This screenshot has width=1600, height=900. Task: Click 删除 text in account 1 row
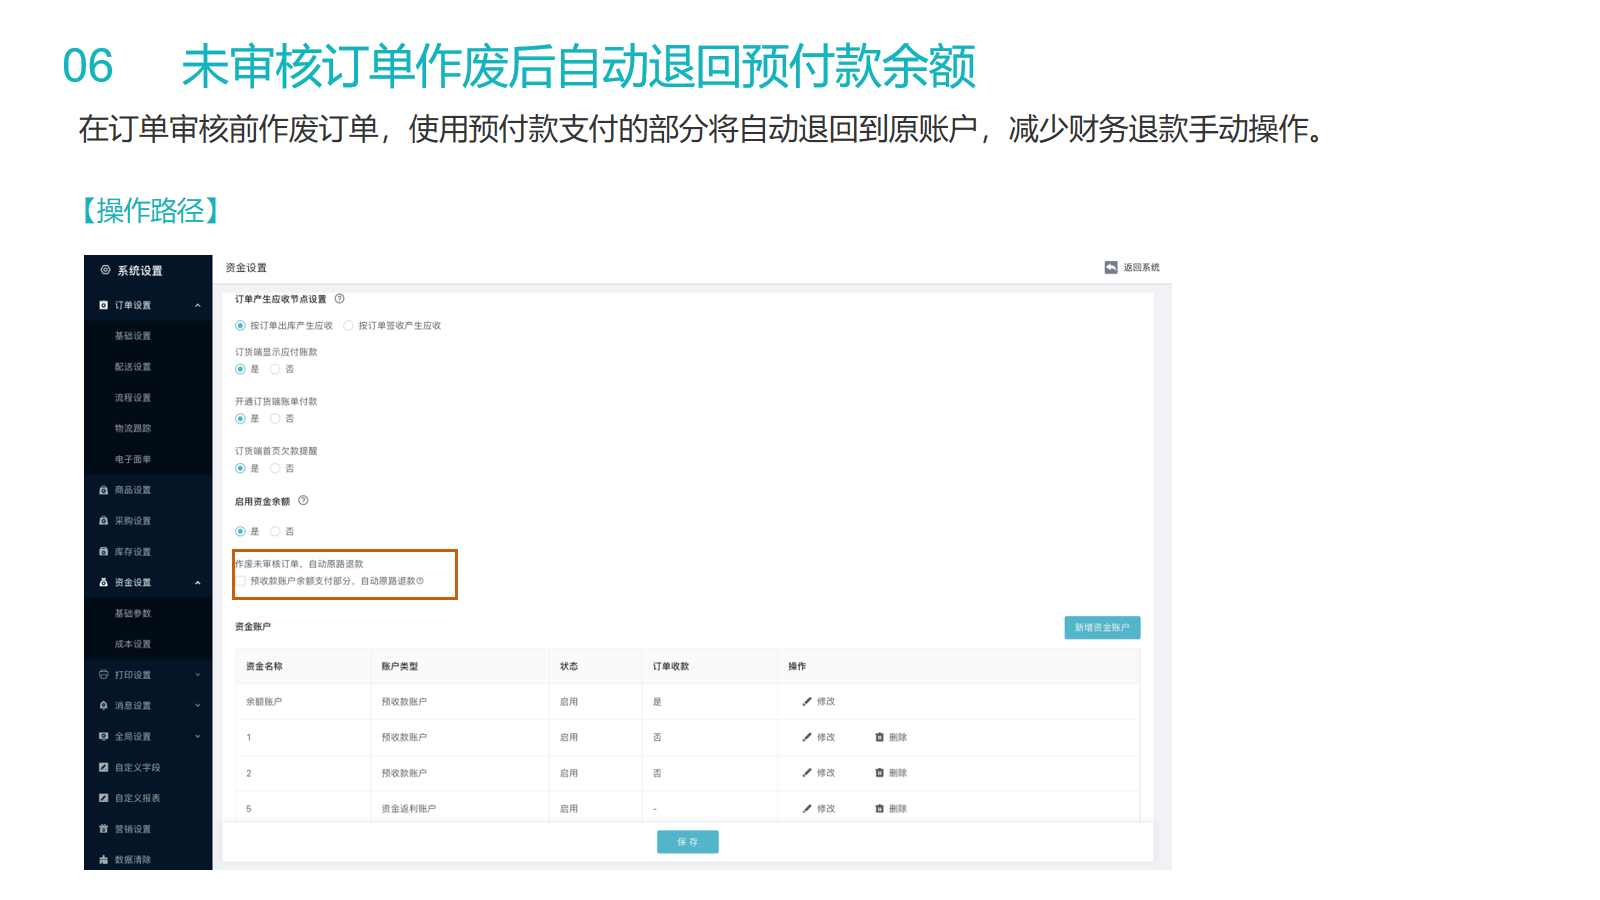coord(898,737)
